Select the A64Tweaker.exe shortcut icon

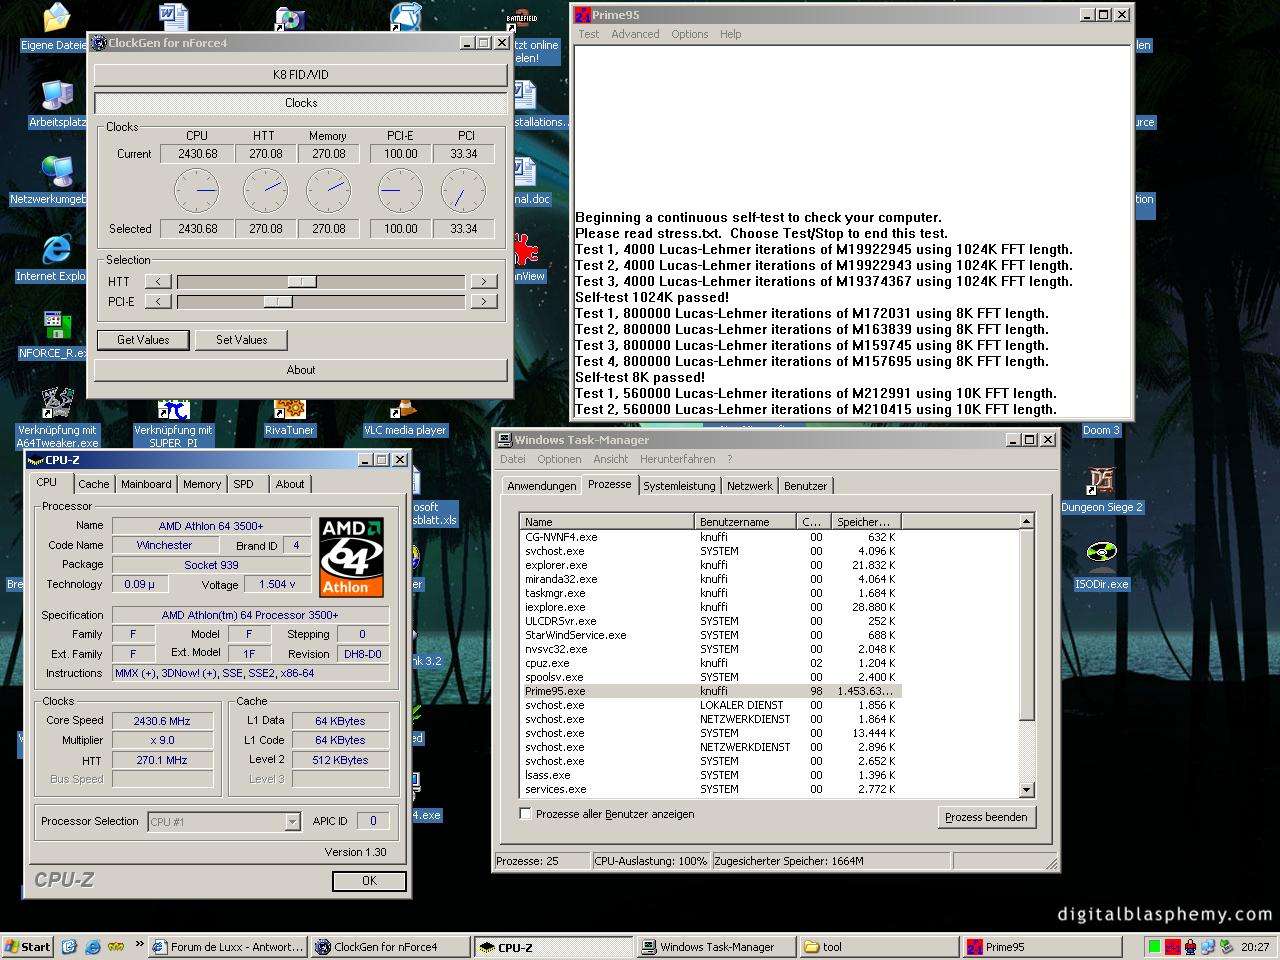(57, 404)
